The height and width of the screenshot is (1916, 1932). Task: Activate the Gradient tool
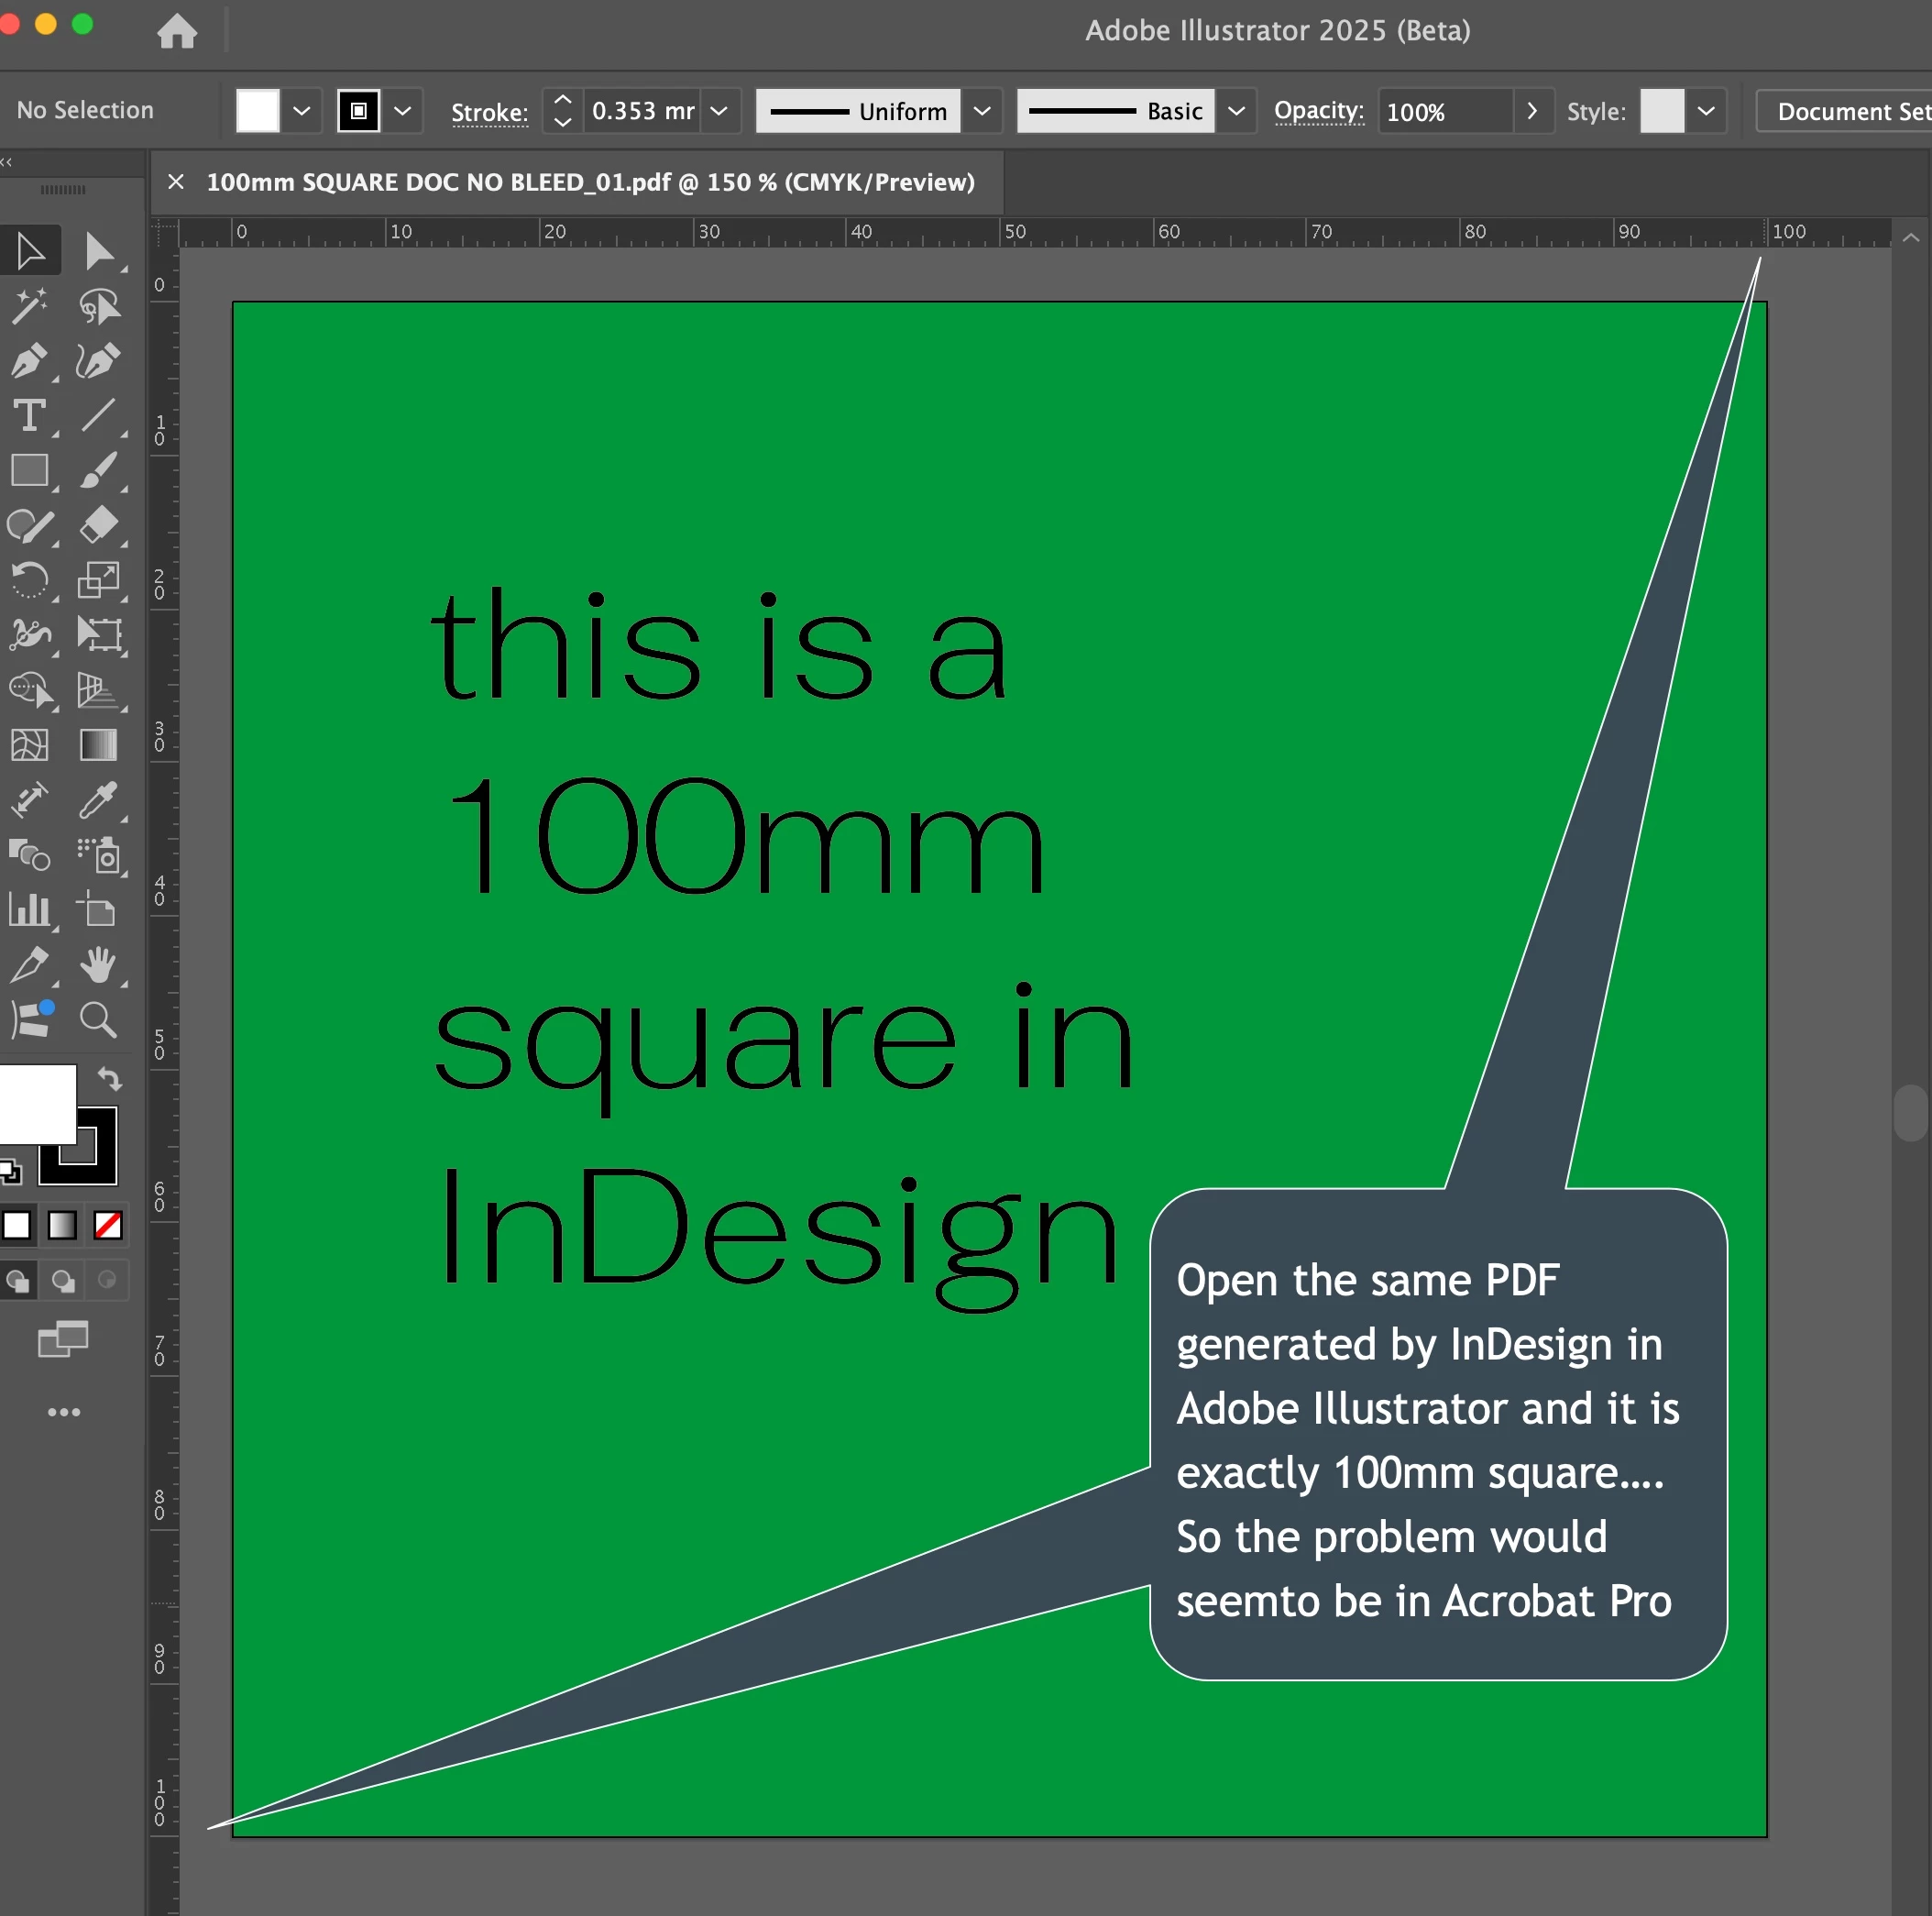98,745
